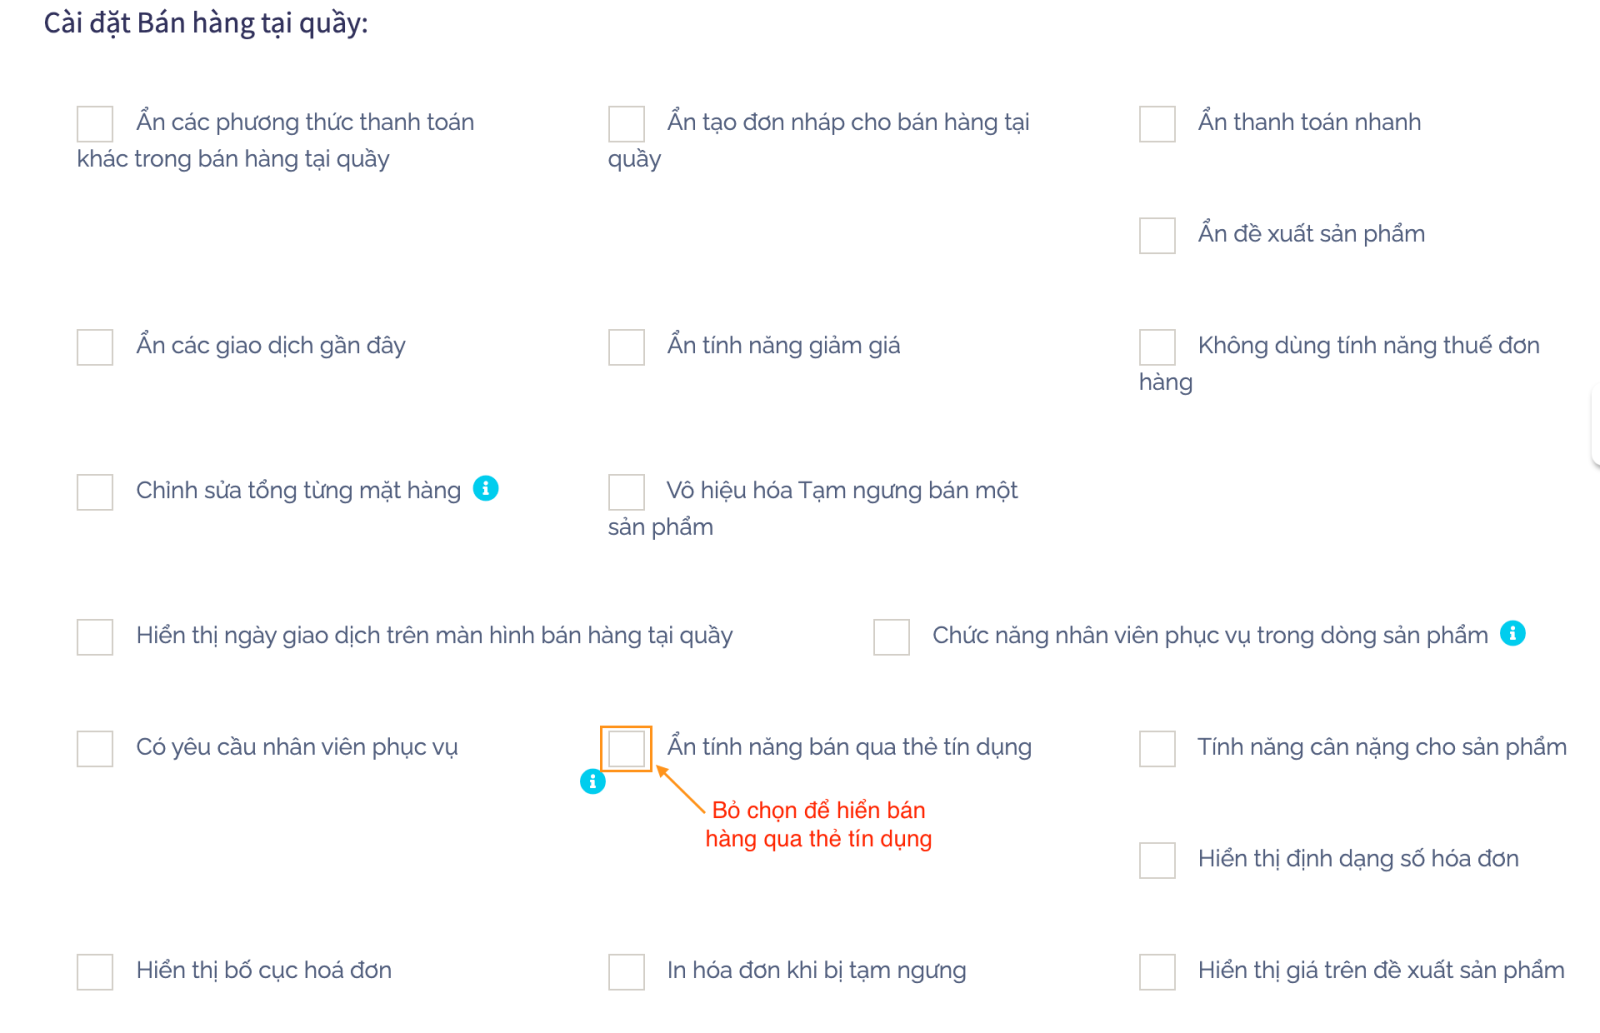The height and width of the screenshot is (1033, 1600).
Task: Uncheck Ẩn tính năng bán qua thẻ tín dụng
Action: [626, 748]
